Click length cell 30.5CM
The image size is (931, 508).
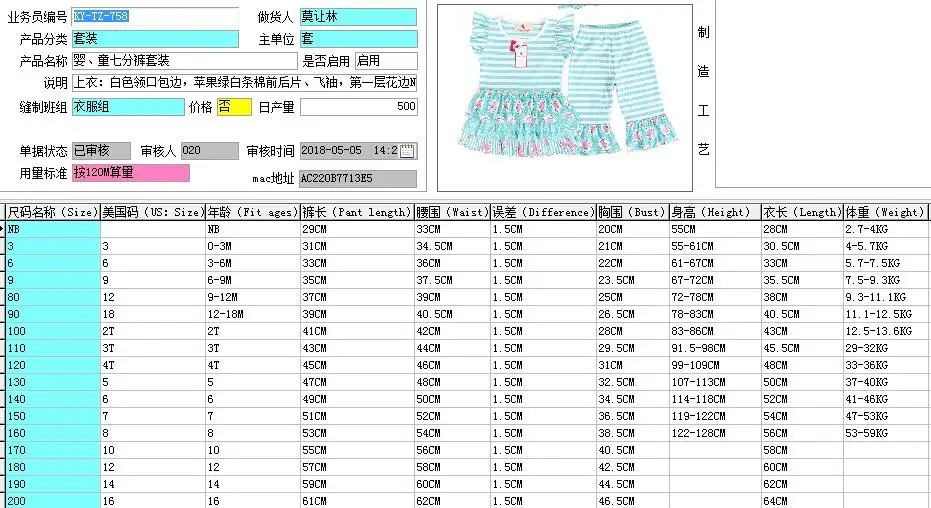click(x=802, y=246)
